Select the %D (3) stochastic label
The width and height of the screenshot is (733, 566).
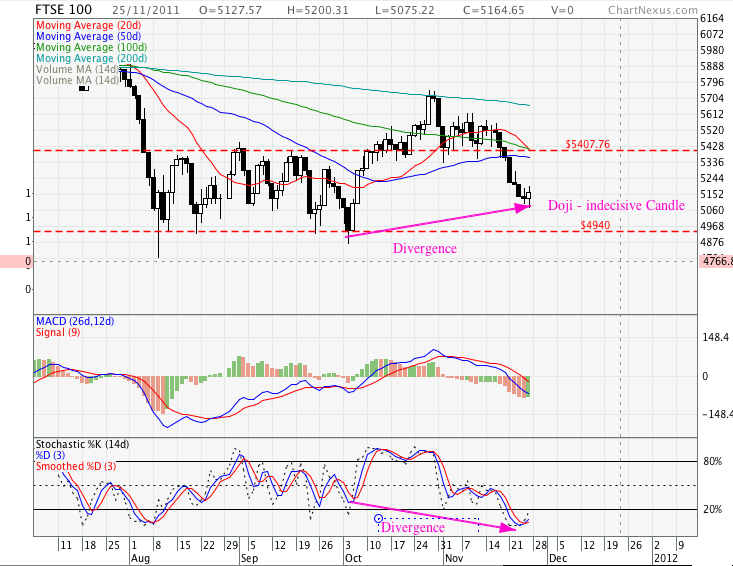(50, 455)
